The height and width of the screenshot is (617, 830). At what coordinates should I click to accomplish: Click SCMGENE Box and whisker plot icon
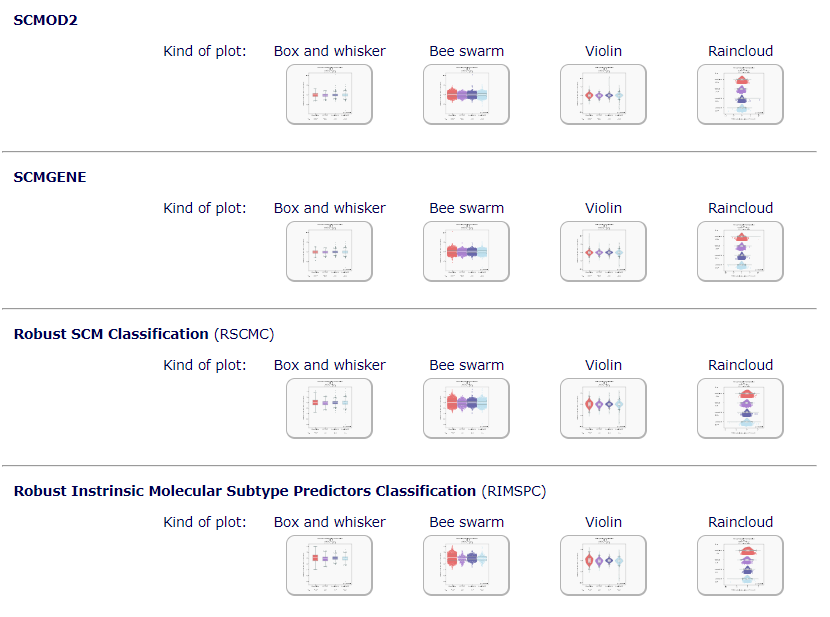pos(329,251)
